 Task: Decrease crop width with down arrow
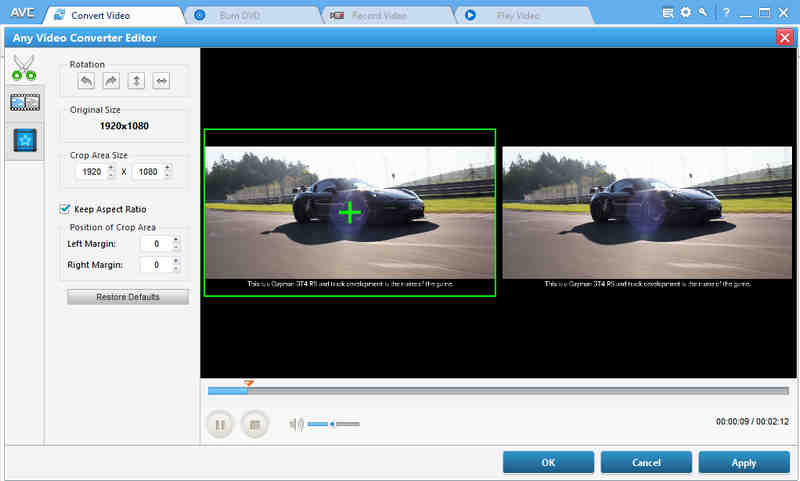[x=111, y=175]
